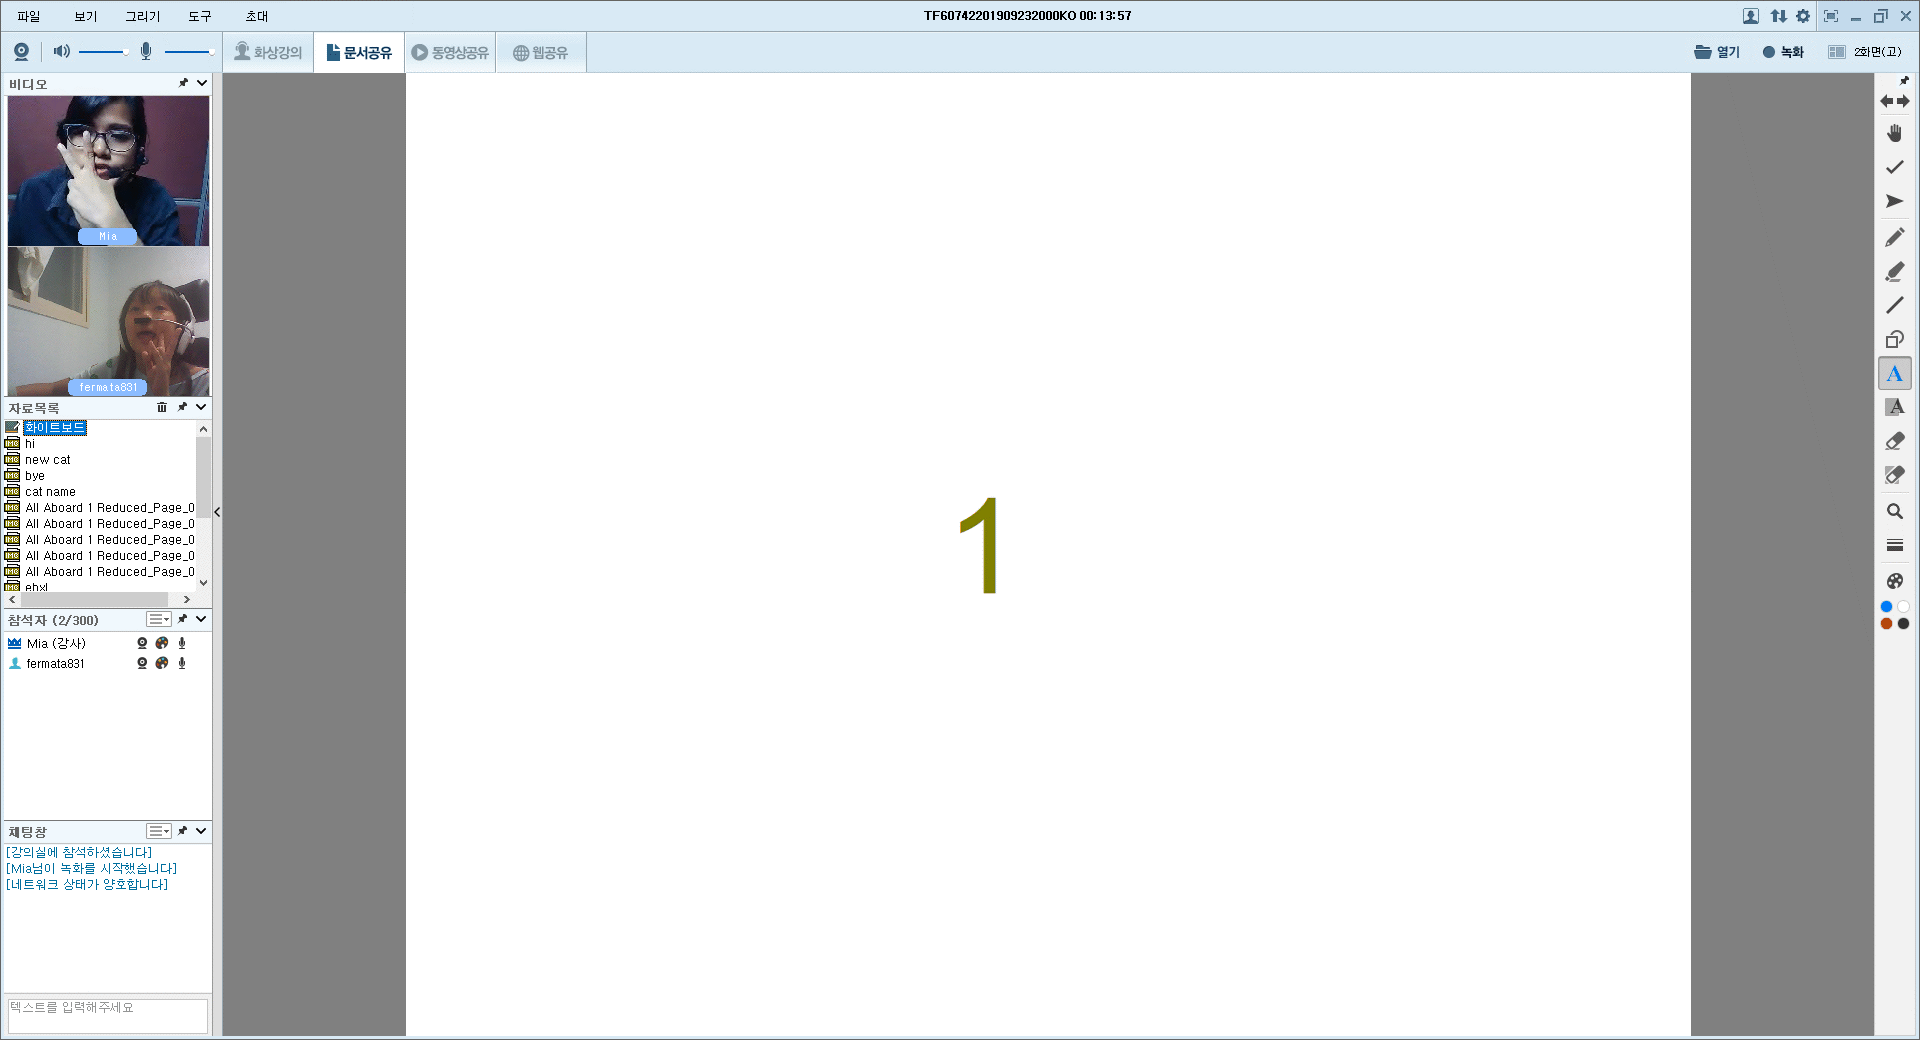Switch to the 동영상공유 tab
The width and height of the screenshot is (1920, 1040).
point(450,52)
